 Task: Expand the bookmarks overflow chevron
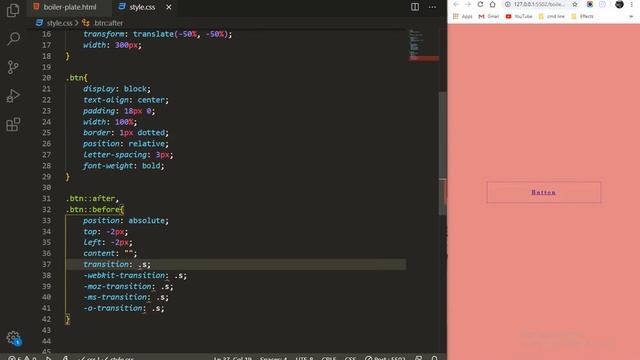pyautogui.click(x=631, y=16)
